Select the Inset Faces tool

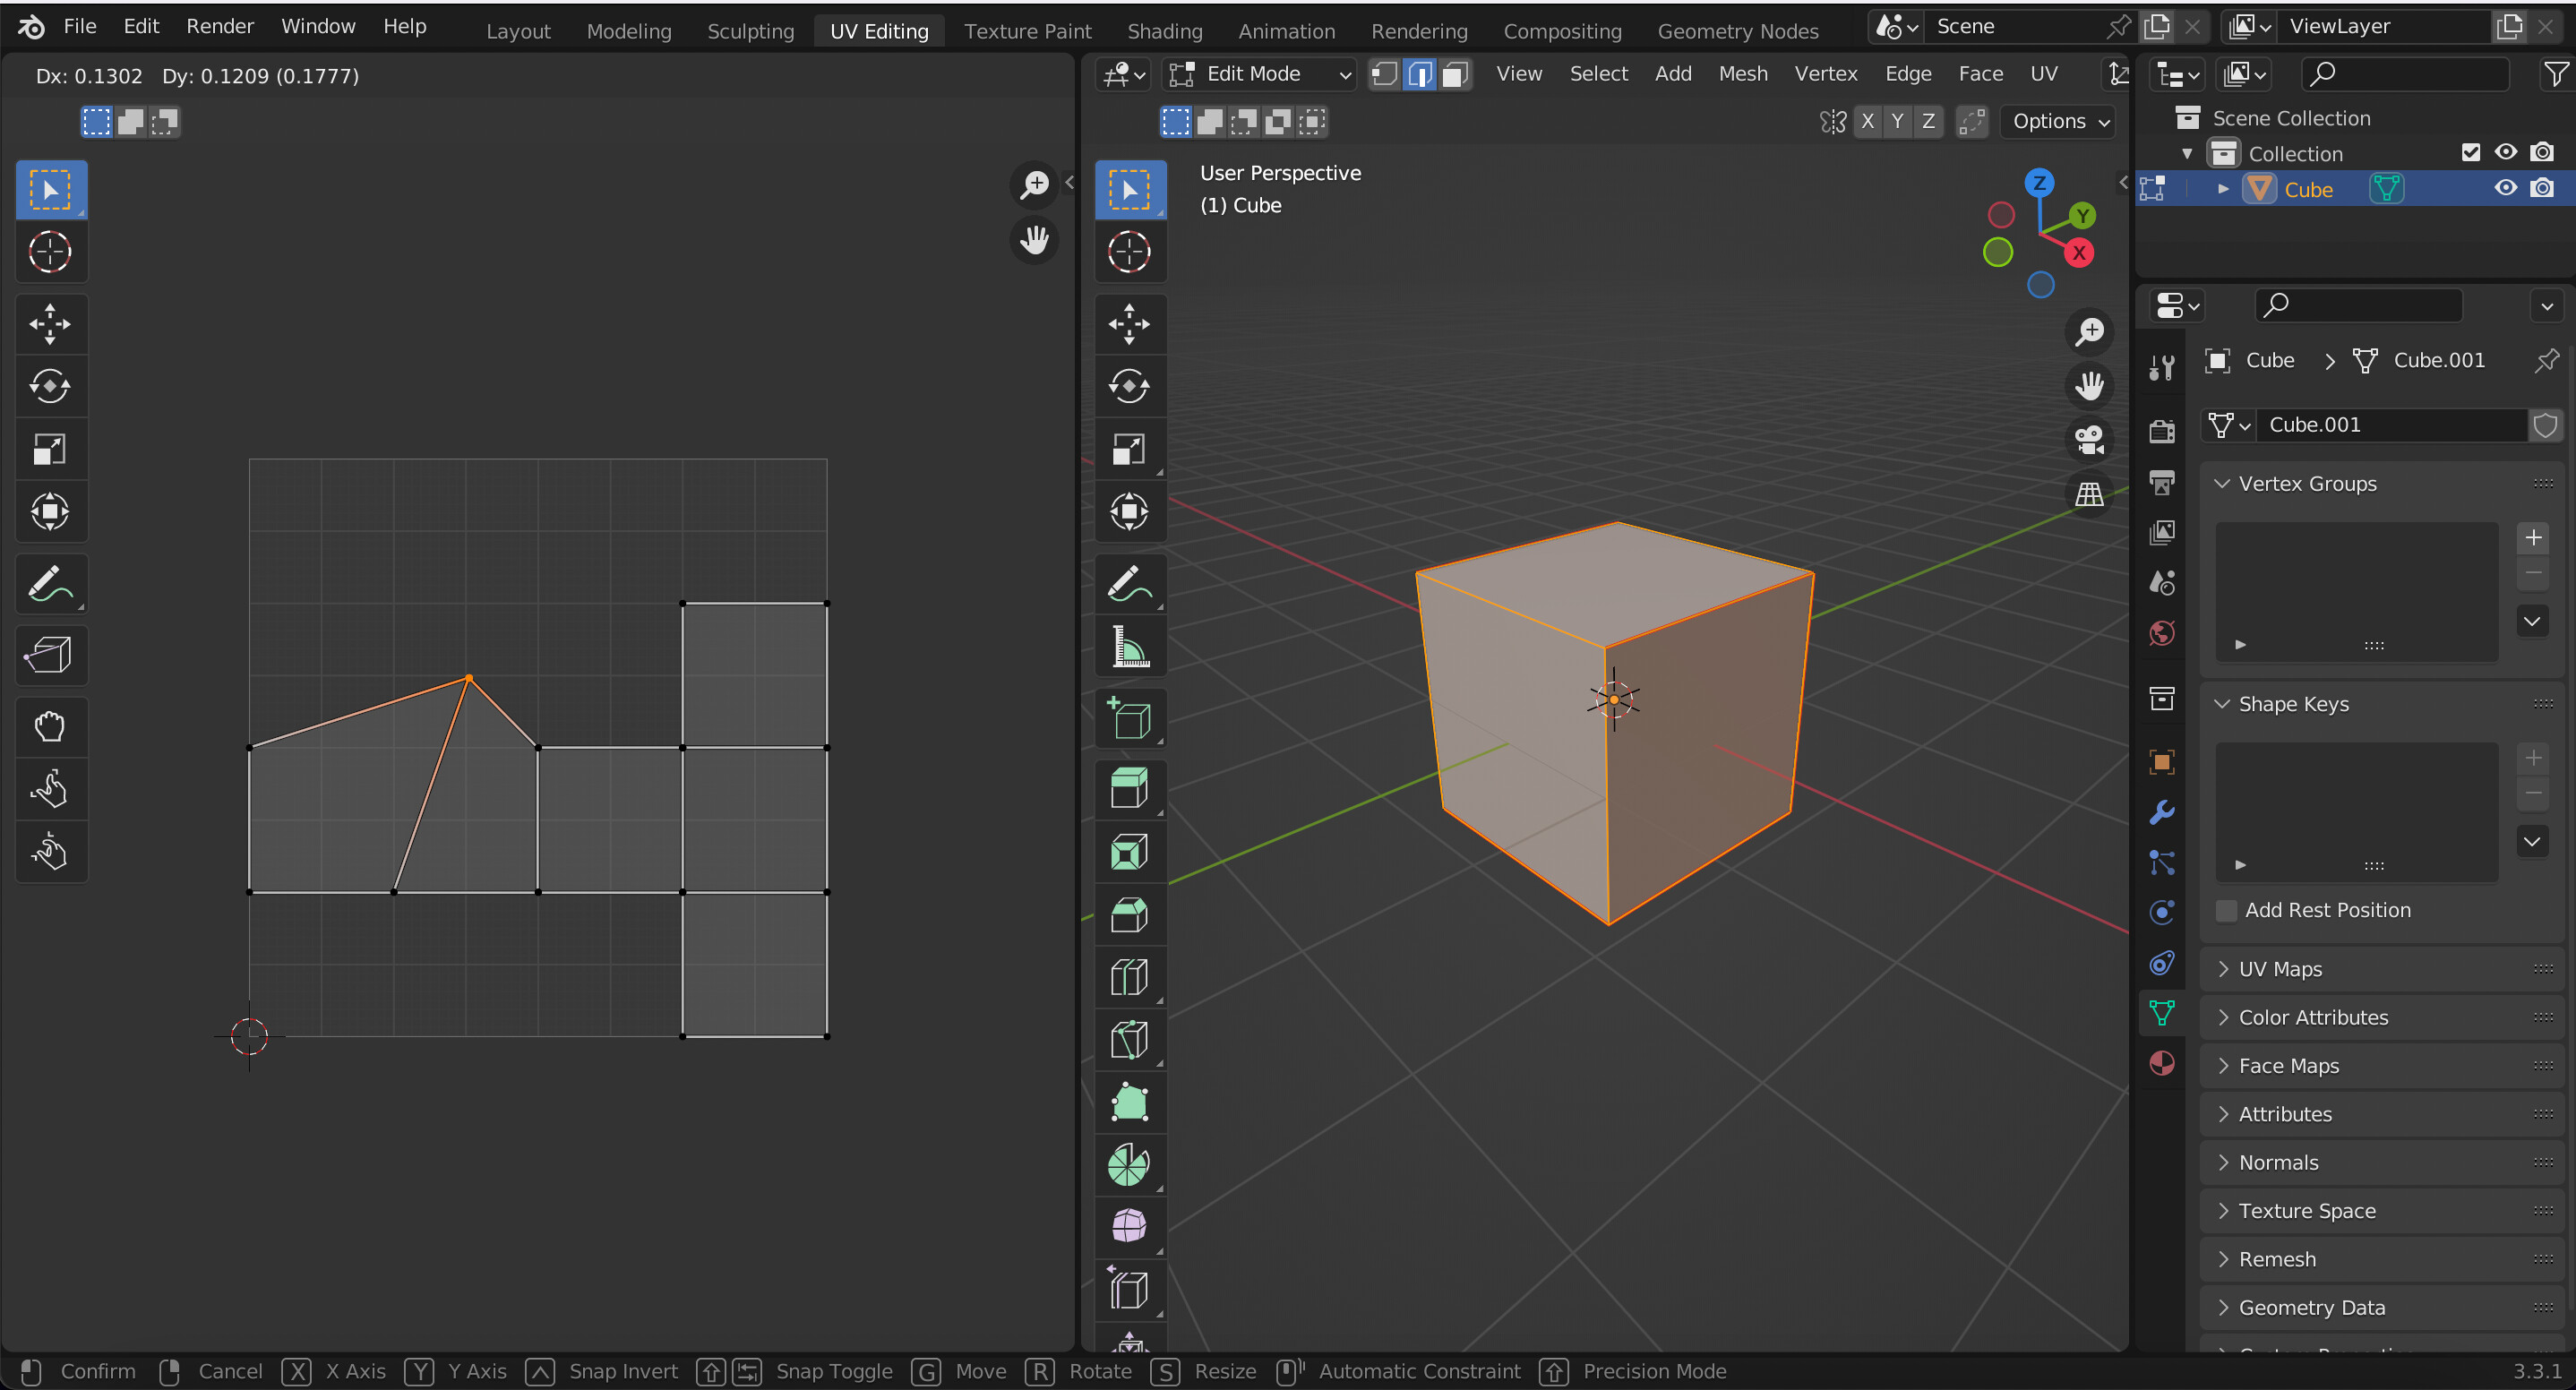click(x=1129, y=852)
